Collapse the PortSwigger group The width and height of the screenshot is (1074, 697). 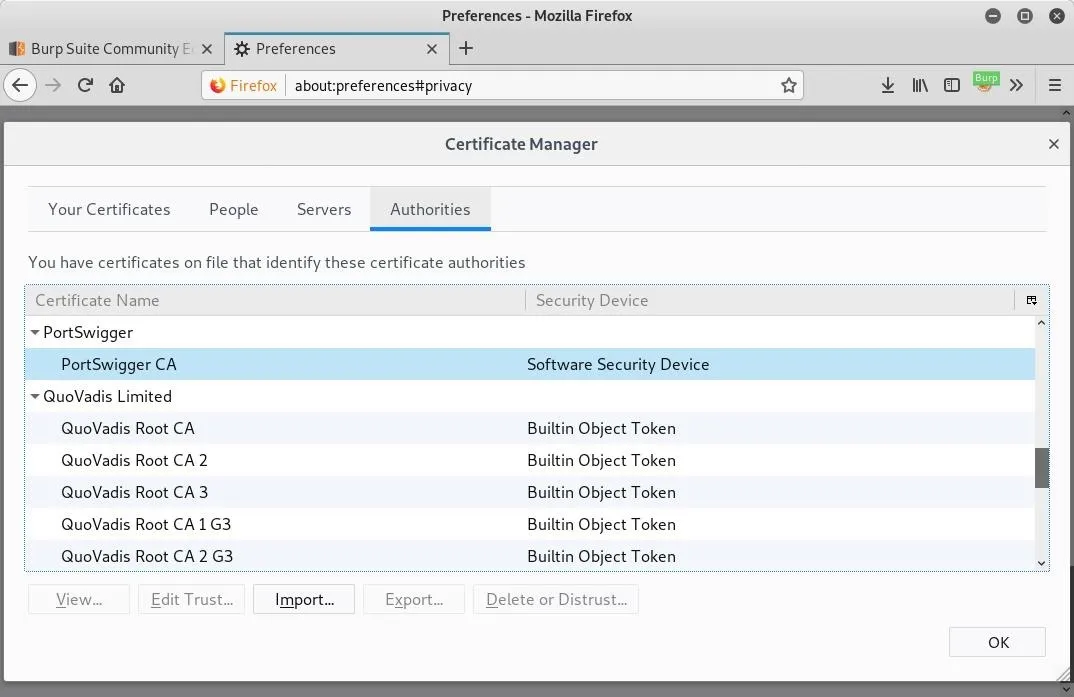(x=35, y=332)
